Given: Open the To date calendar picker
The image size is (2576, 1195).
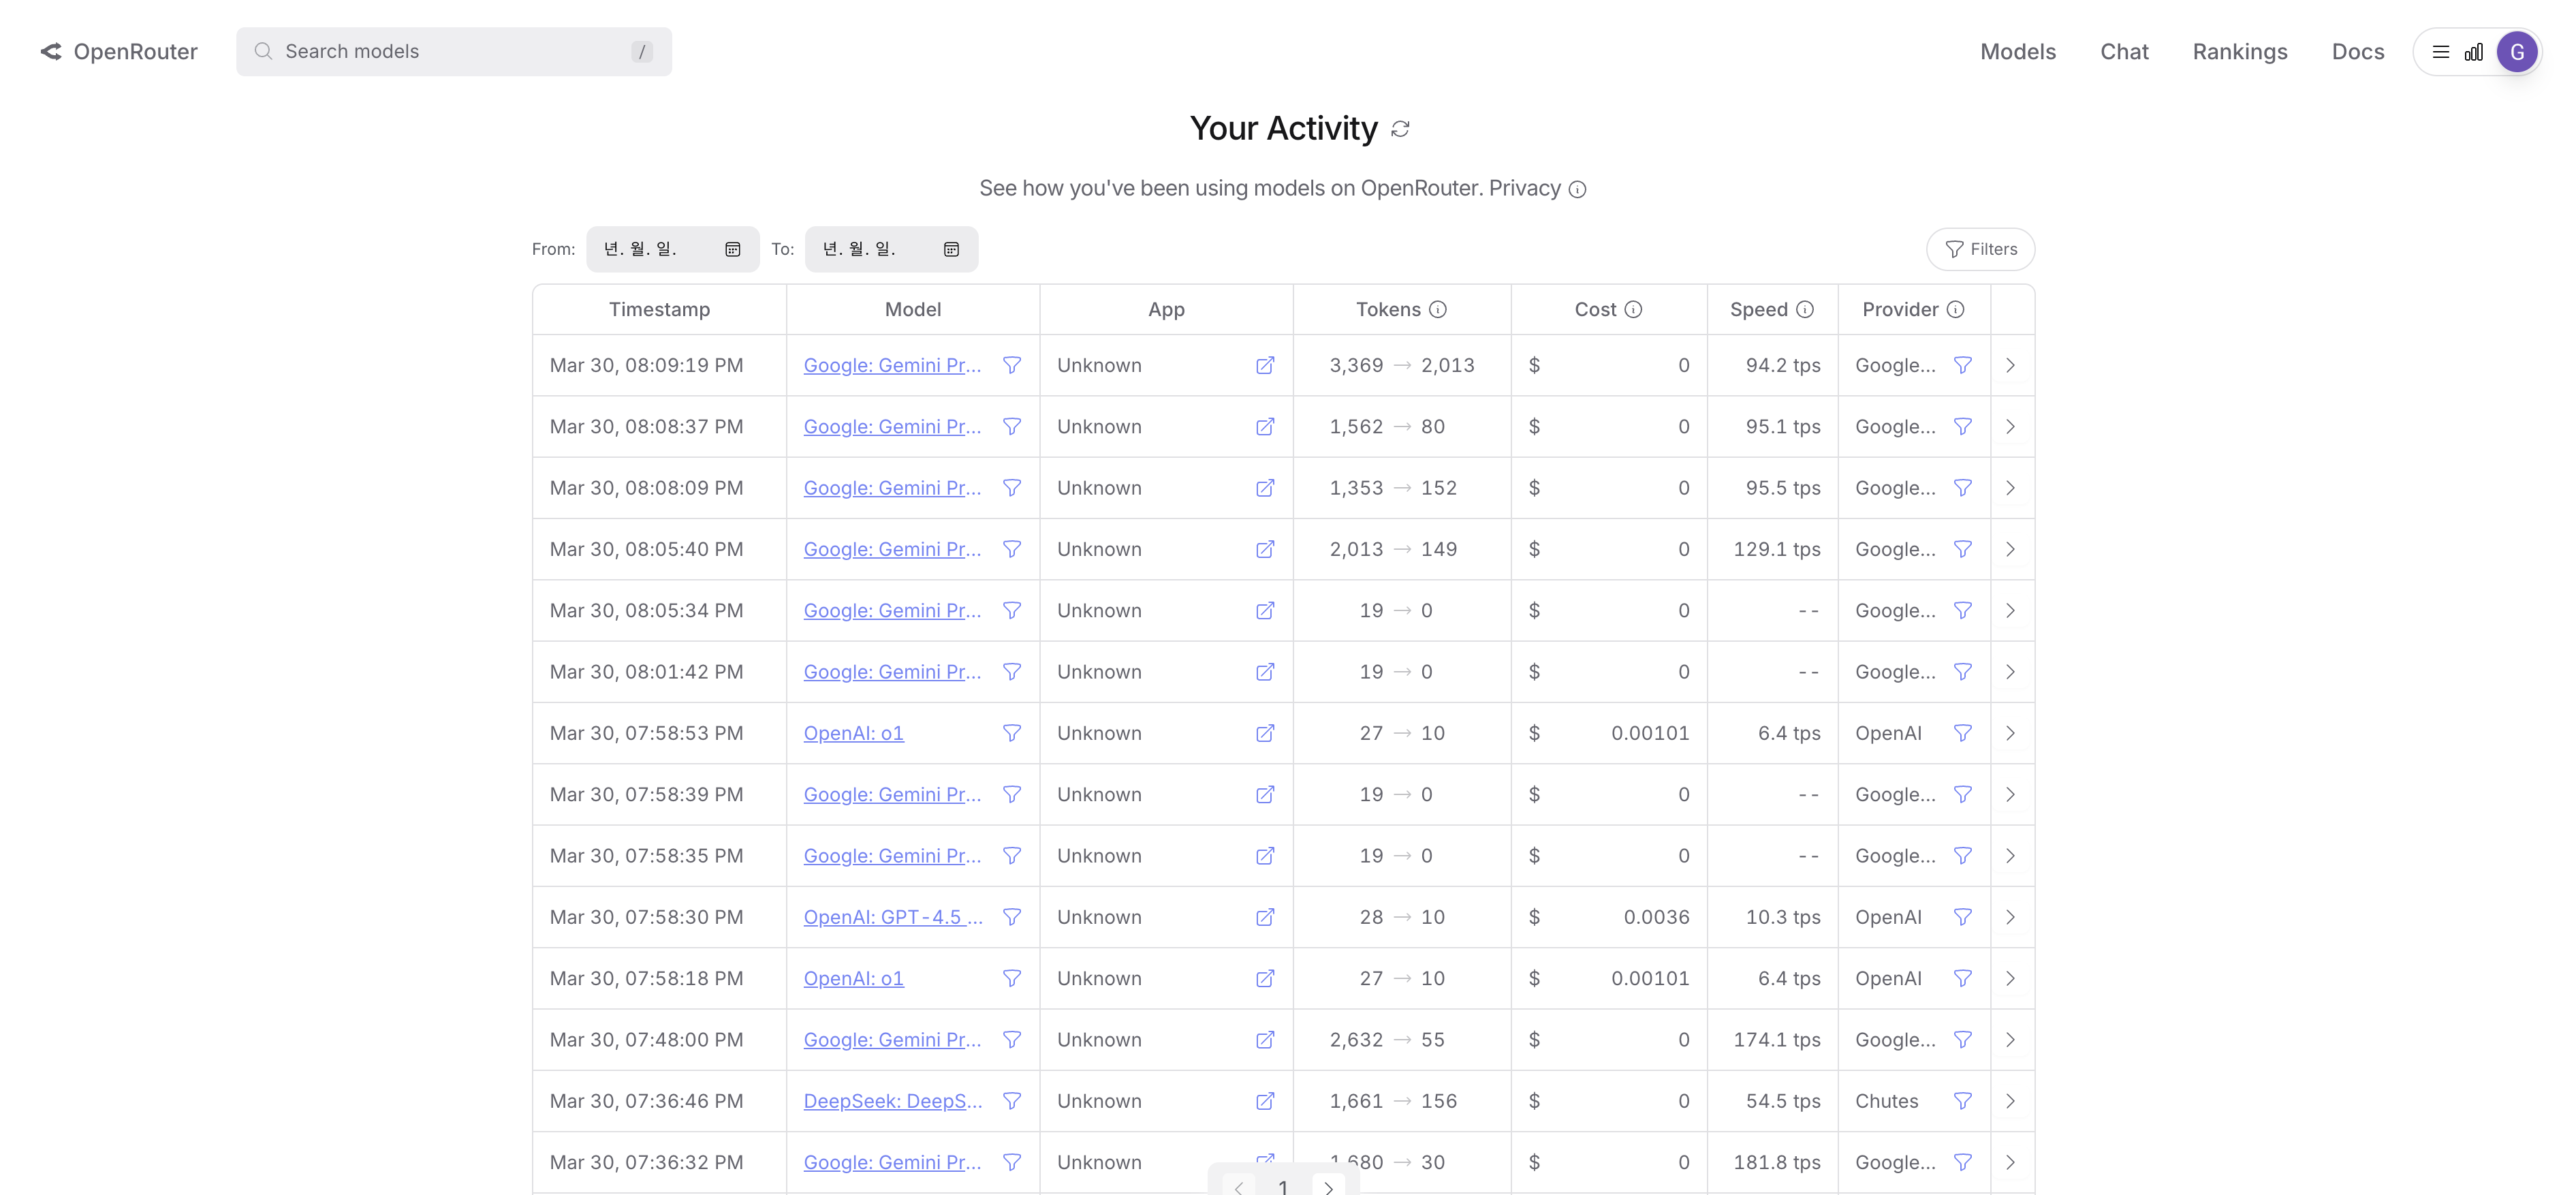Looking at the screenshot, I should point(951,249).
